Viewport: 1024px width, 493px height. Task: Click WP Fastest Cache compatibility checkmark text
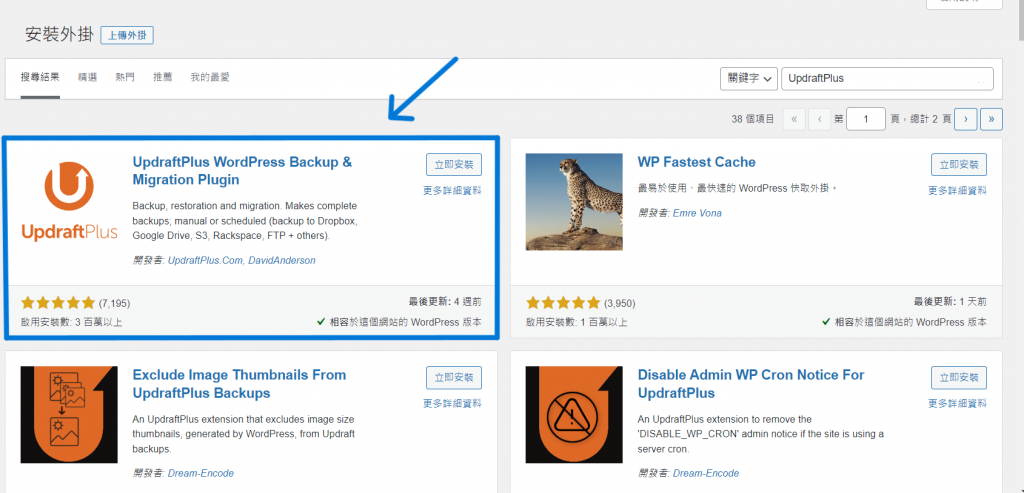904,322
